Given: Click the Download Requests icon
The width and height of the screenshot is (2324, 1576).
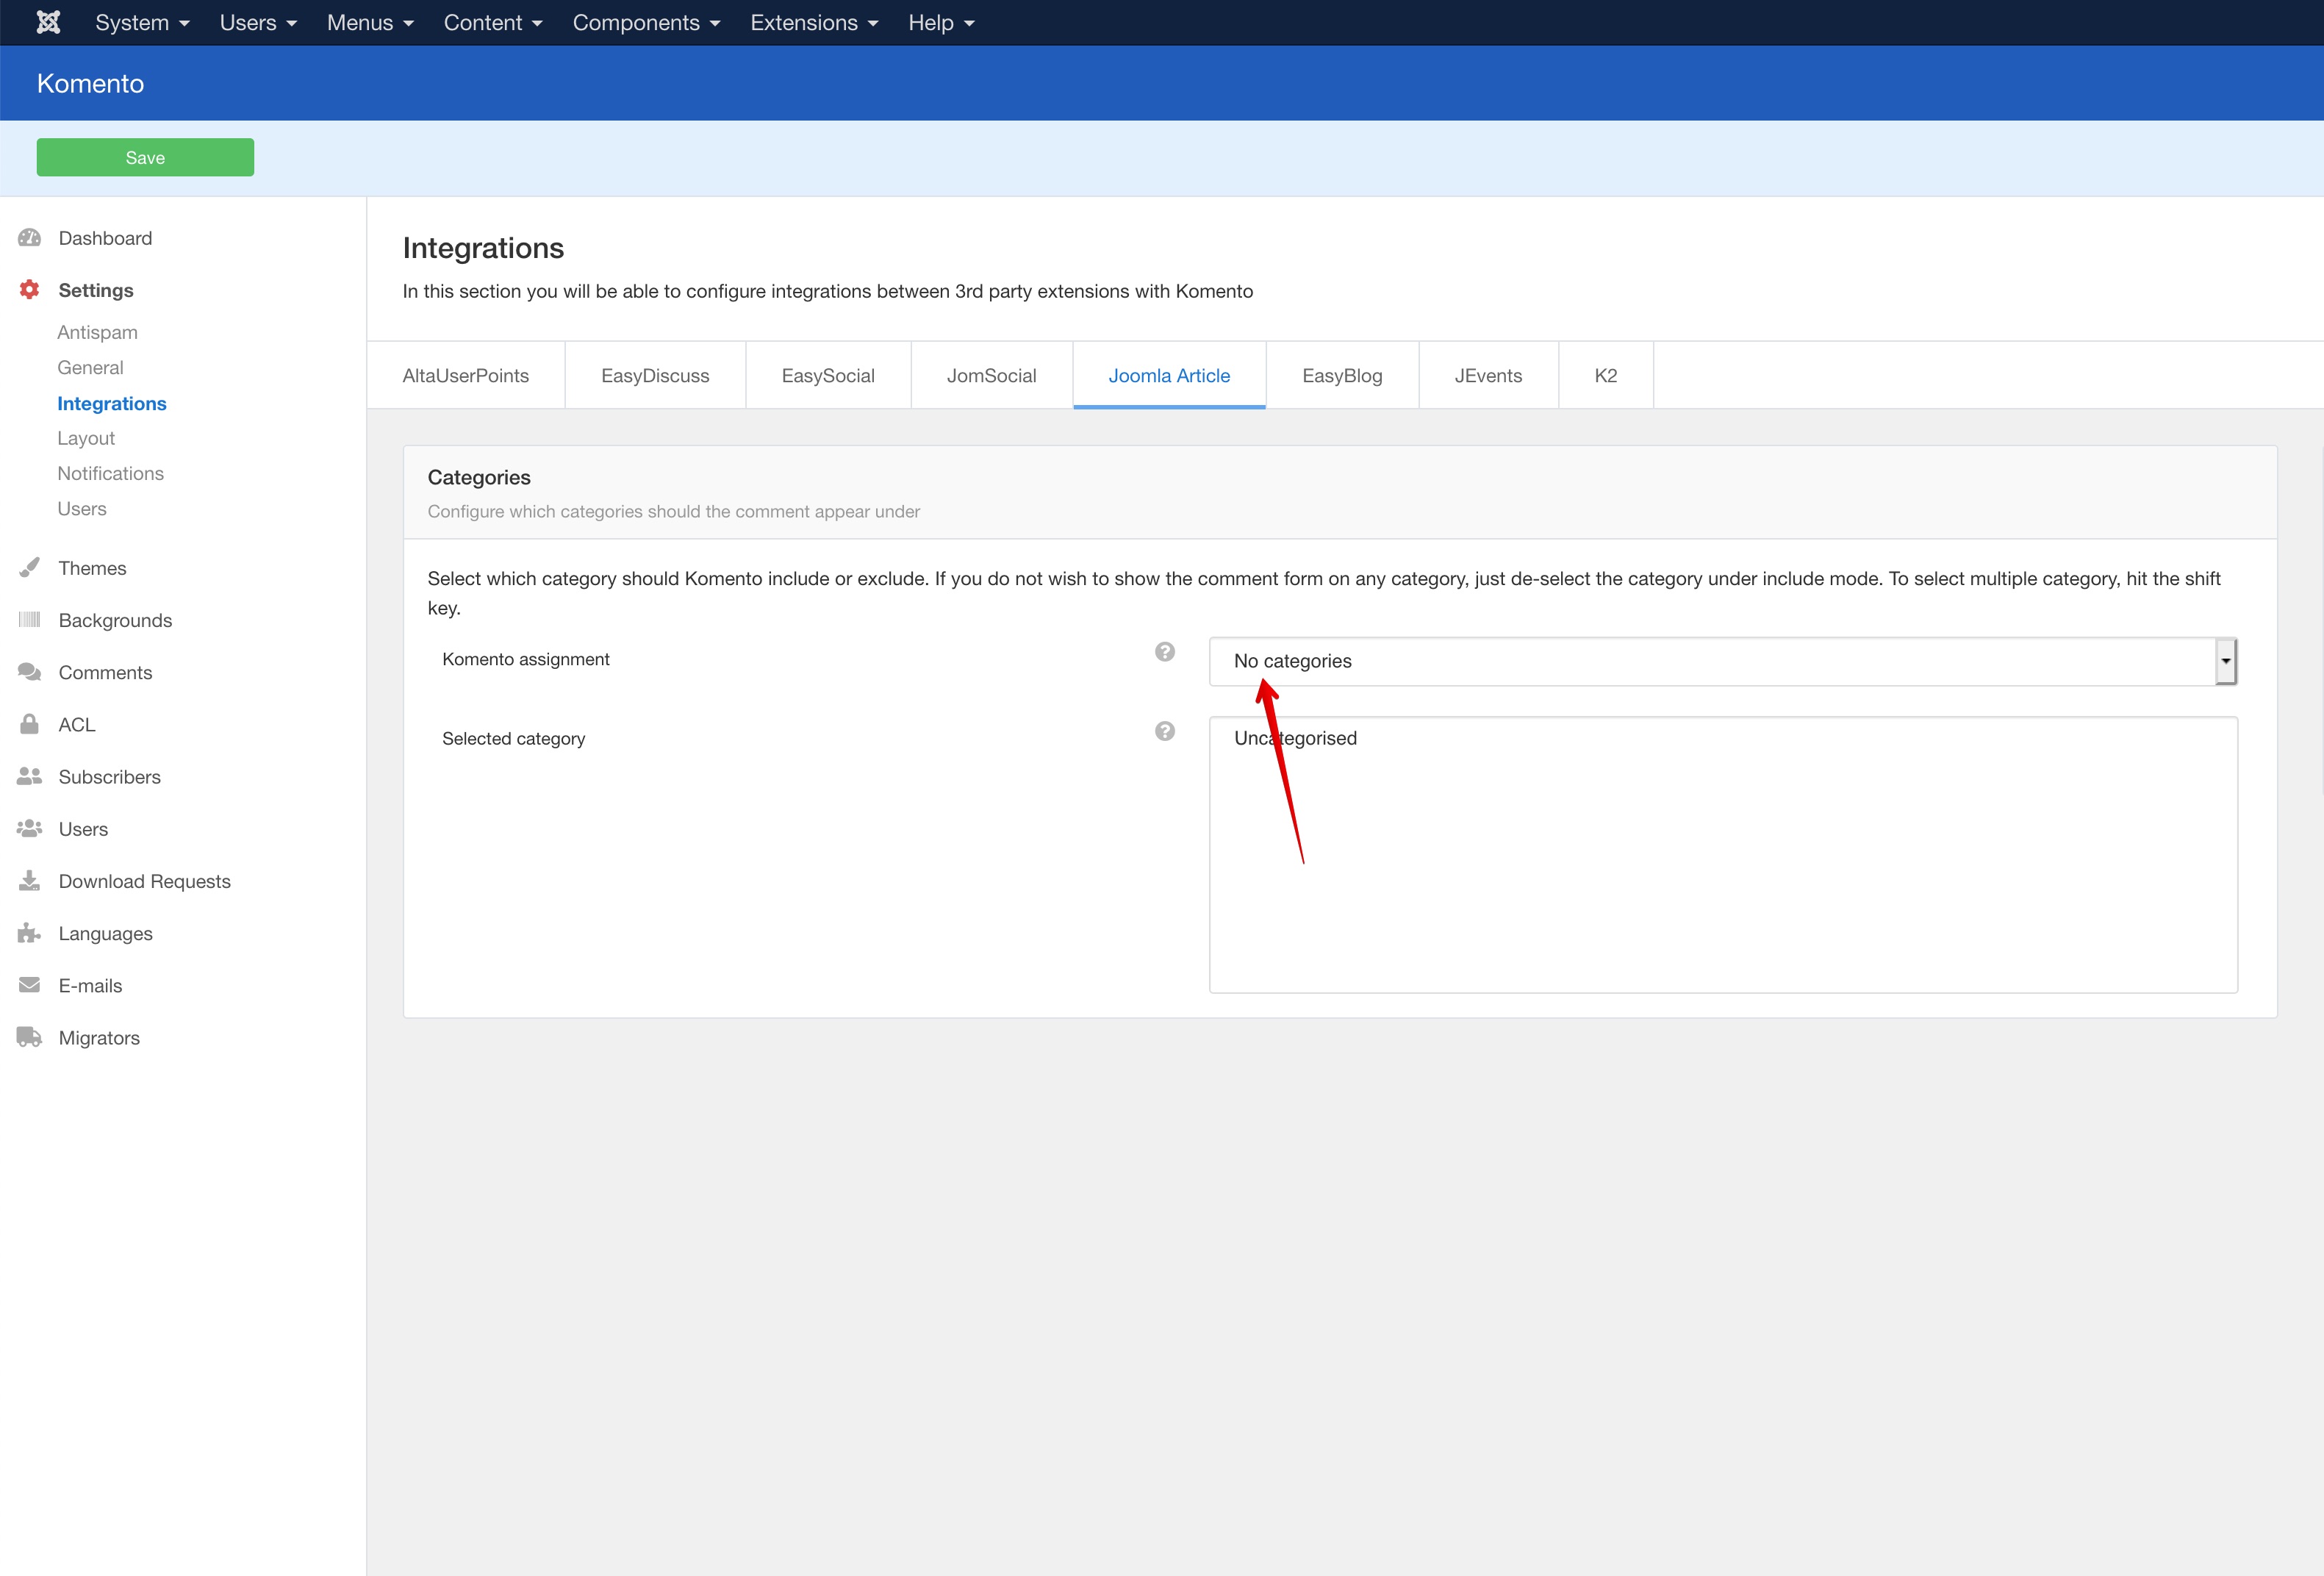Looking at the screenshot, I should 30,880.
